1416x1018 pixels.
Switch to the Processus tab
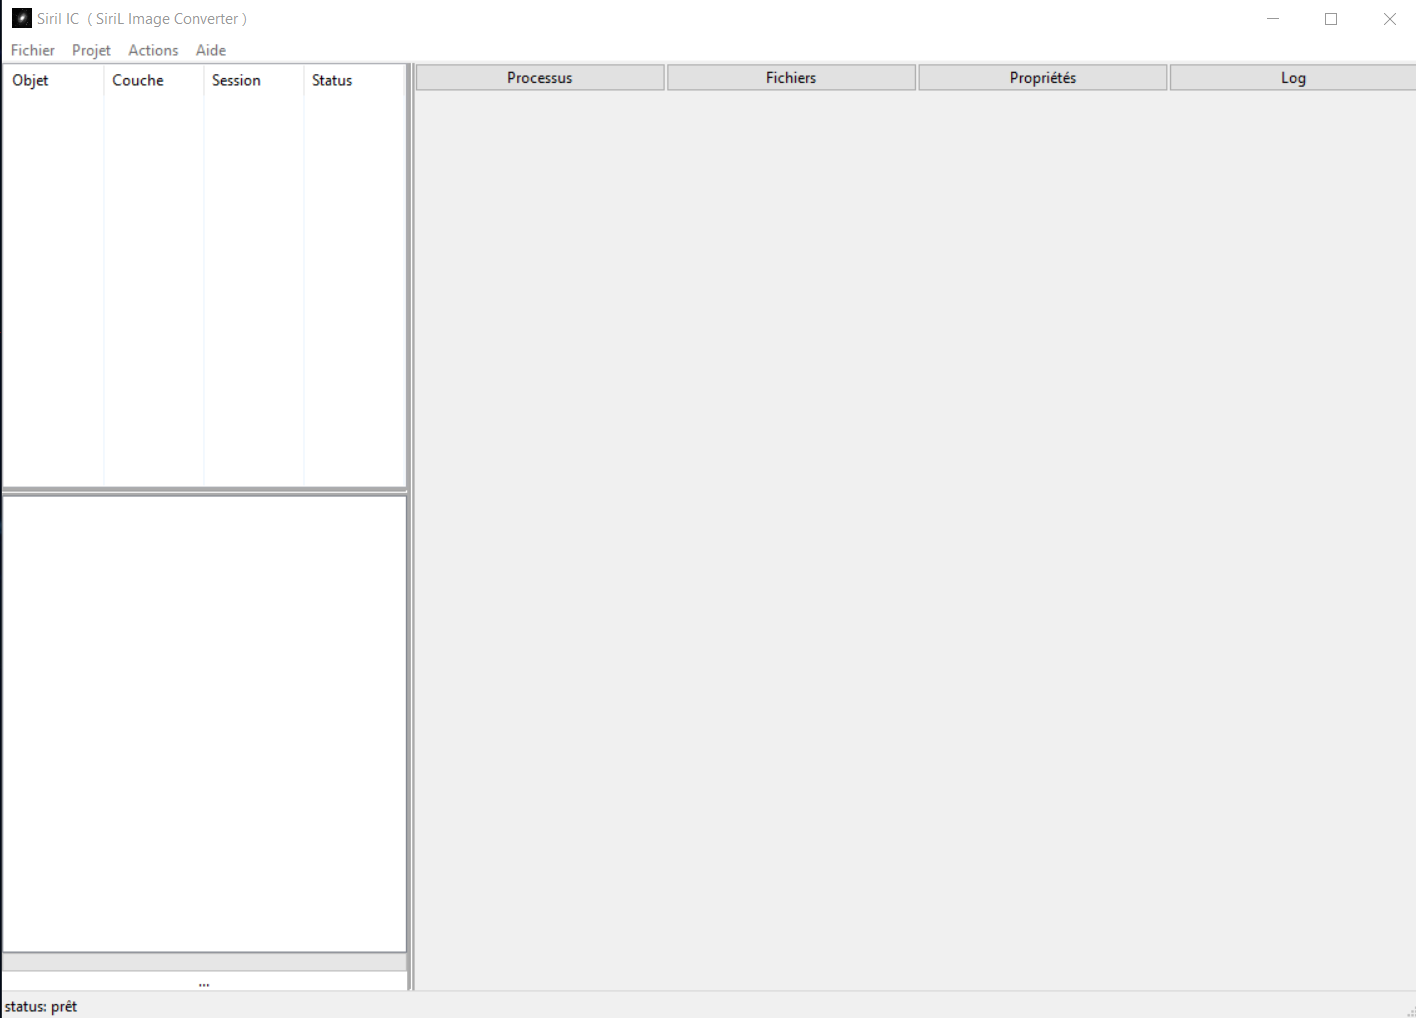pyautogui.click(x=540, y=78)
